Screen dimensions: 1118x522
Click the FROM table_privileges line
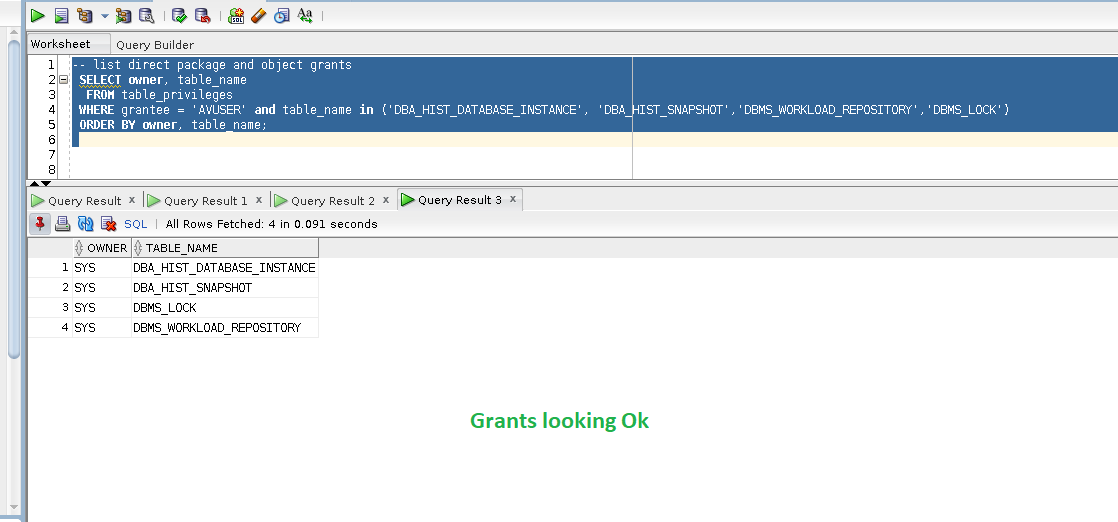pos(160,95)
